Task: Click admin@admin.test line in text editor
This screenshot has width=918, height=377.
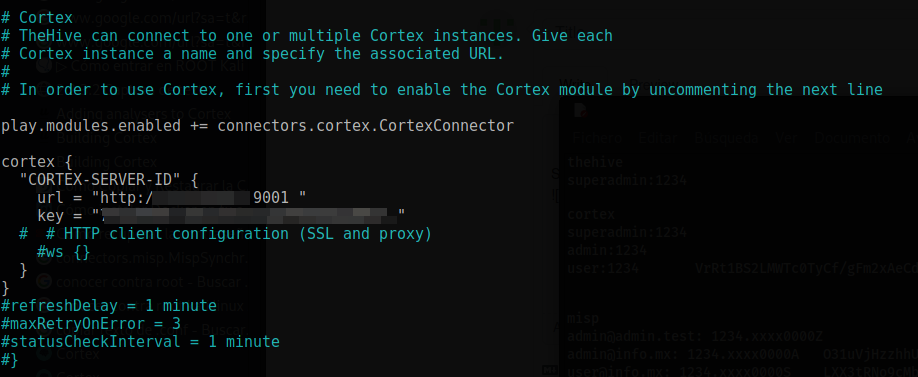Action: coord(695,337)
